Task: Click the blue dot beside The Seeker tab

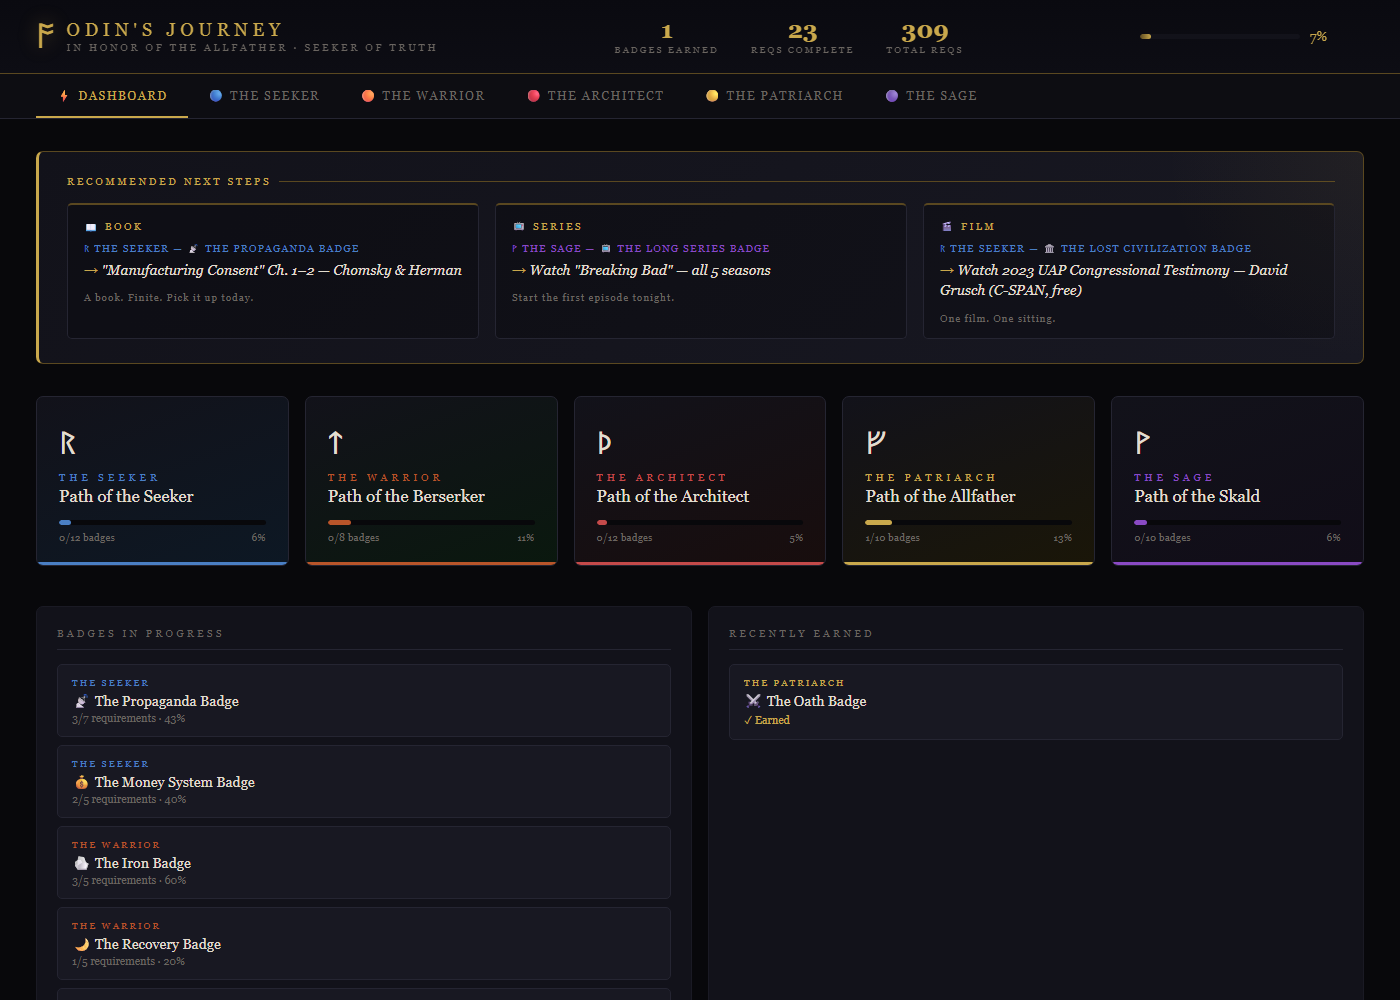Action: point(216,96)
